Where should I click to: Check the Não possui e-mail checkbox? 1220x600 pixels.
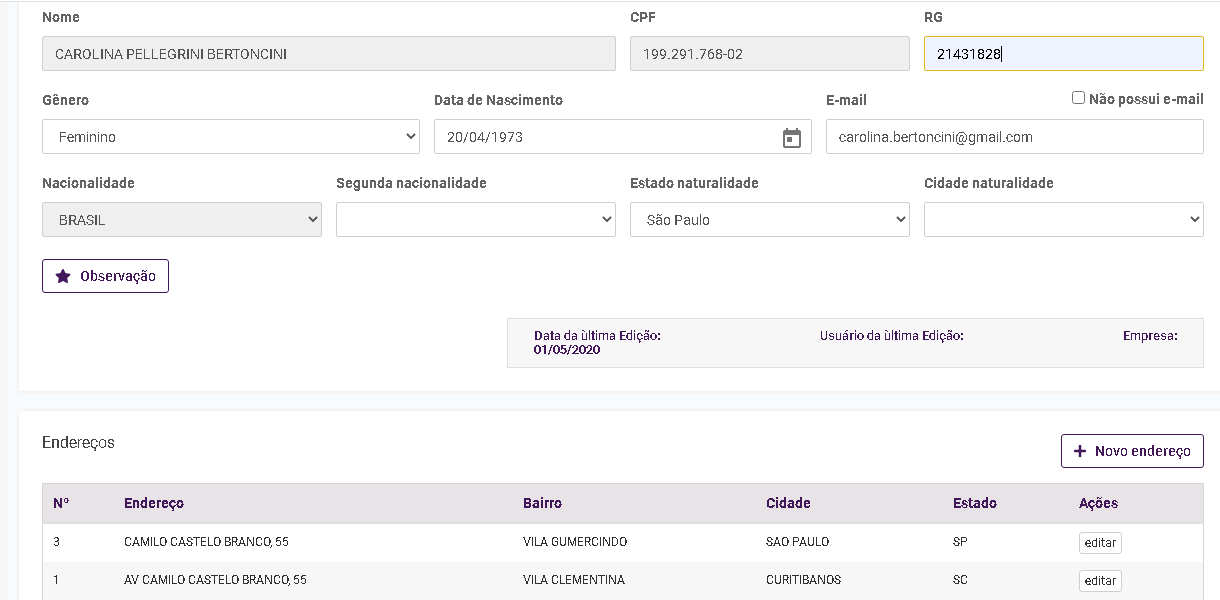pyautogui.click(x=1078, y=98)
